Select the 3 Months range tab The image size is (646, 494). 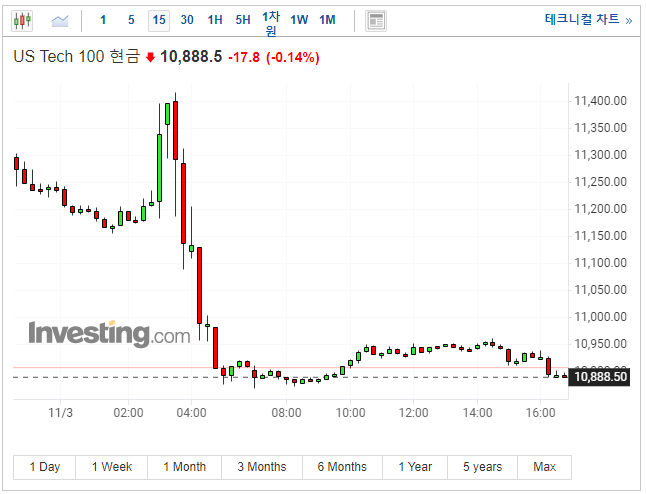[x=262, y=467]
